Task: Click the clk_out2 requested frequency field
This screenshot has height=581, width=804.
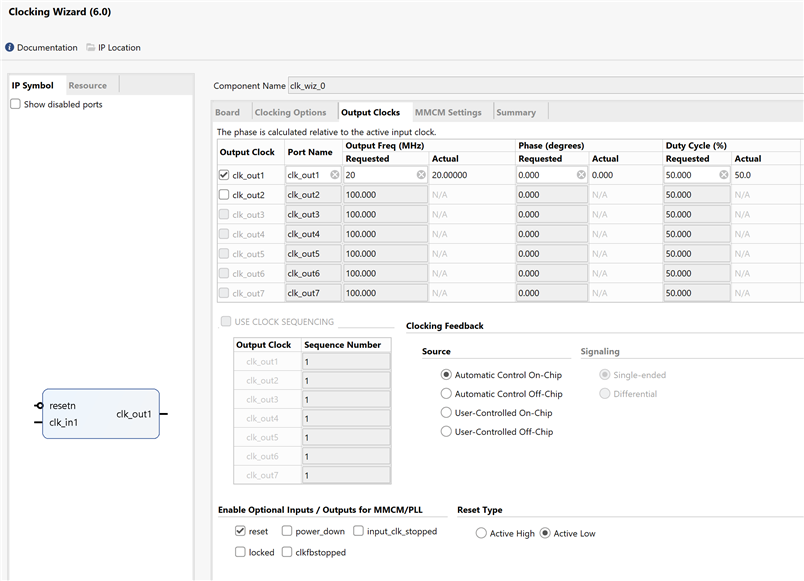Action: click(385, 195)
